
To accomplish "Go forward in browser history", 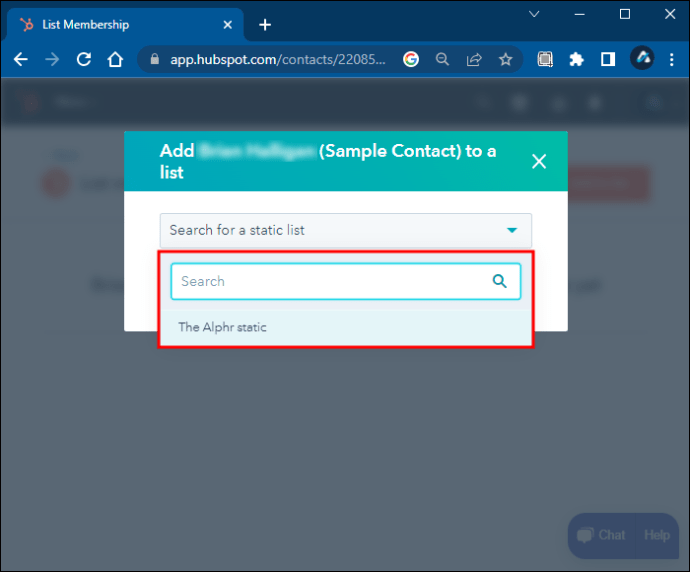I will (x=52, y=59).
